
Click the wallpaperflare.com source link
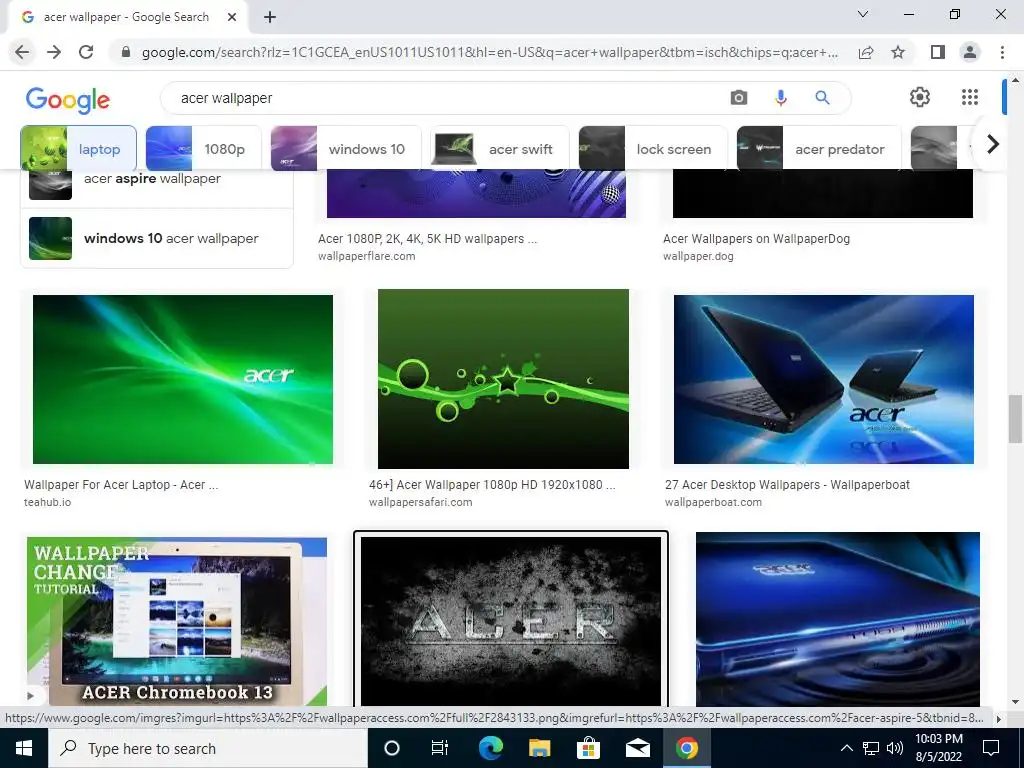click(x=366, y=256)
